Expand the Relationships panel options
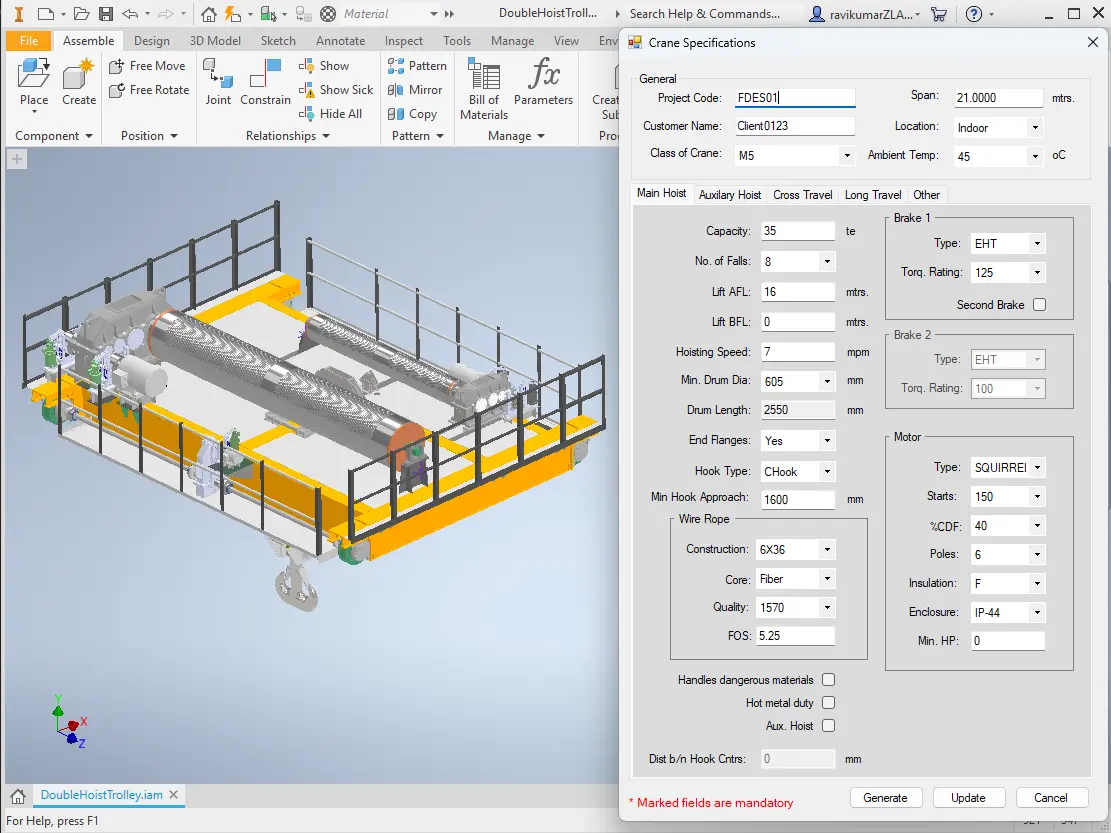Image resolution: width=1111 pixels, height=833 pixels. (325, 135)
